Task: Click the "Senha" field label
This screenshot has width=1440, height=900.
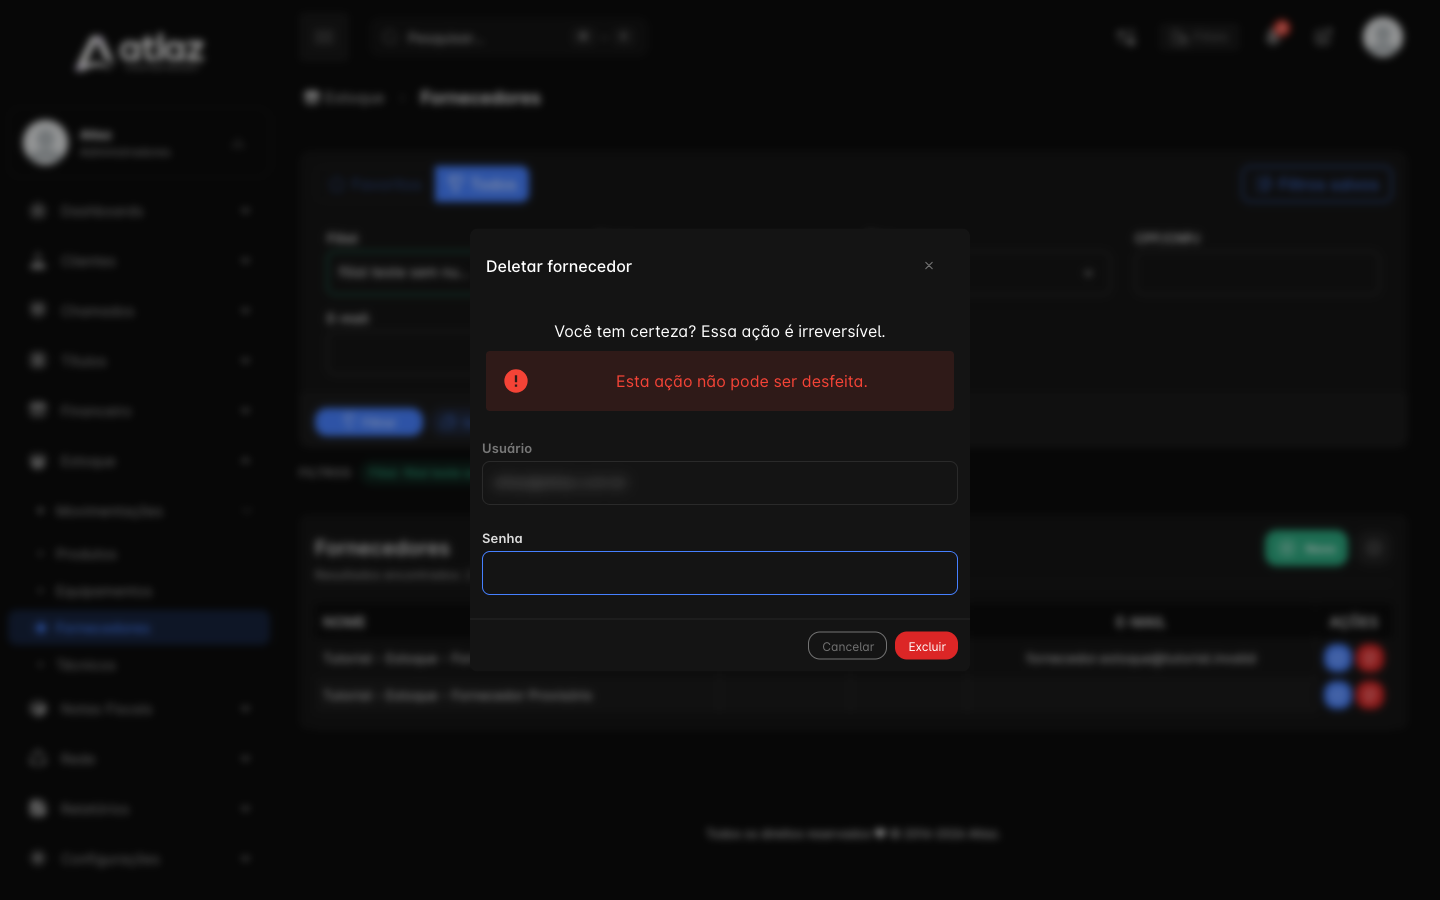Action: [502, 538]
